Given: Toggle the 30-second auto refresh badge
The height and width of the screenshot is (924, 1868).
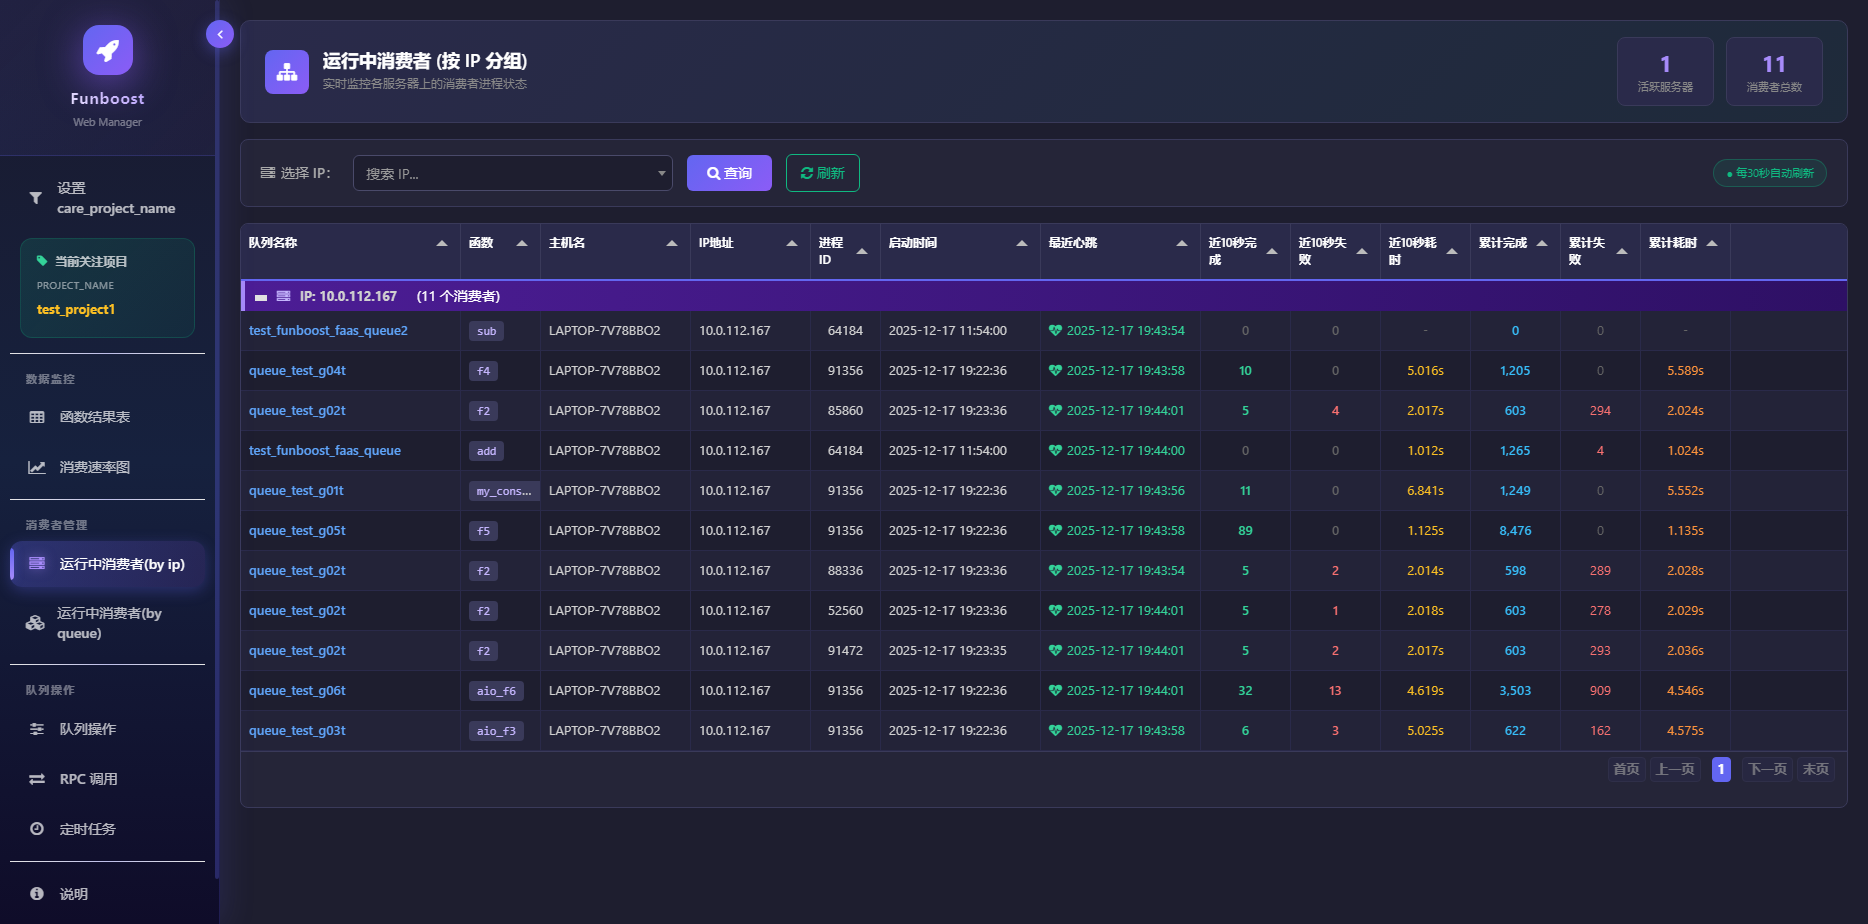Looking at the screenshot, I should [1770, 173].
